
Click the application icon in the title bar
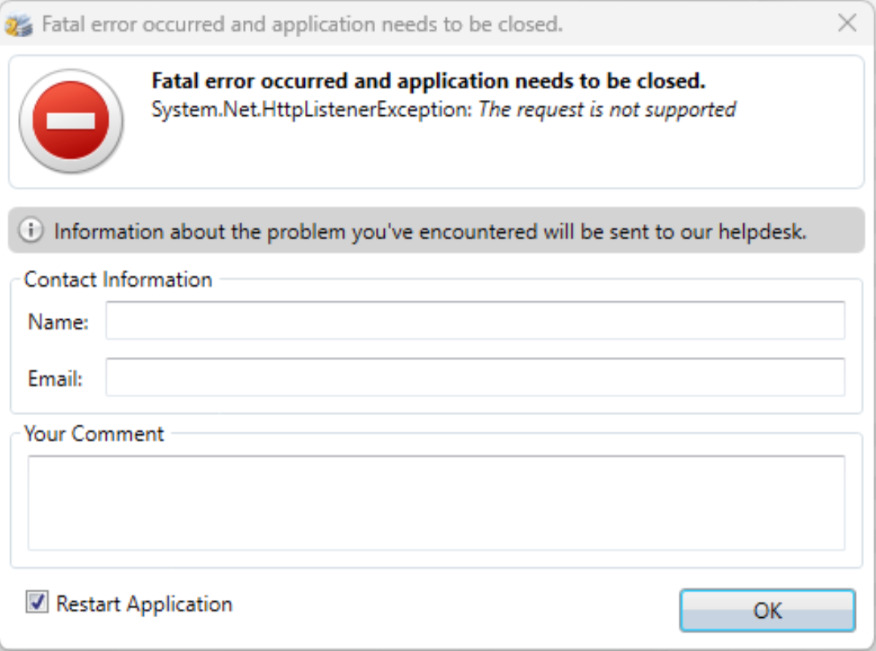coord(19,24)
